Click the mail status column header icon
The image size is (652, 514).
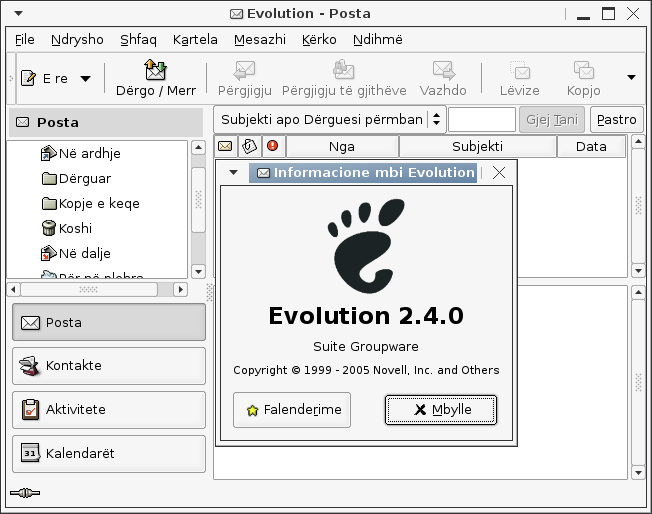(225, 146)
